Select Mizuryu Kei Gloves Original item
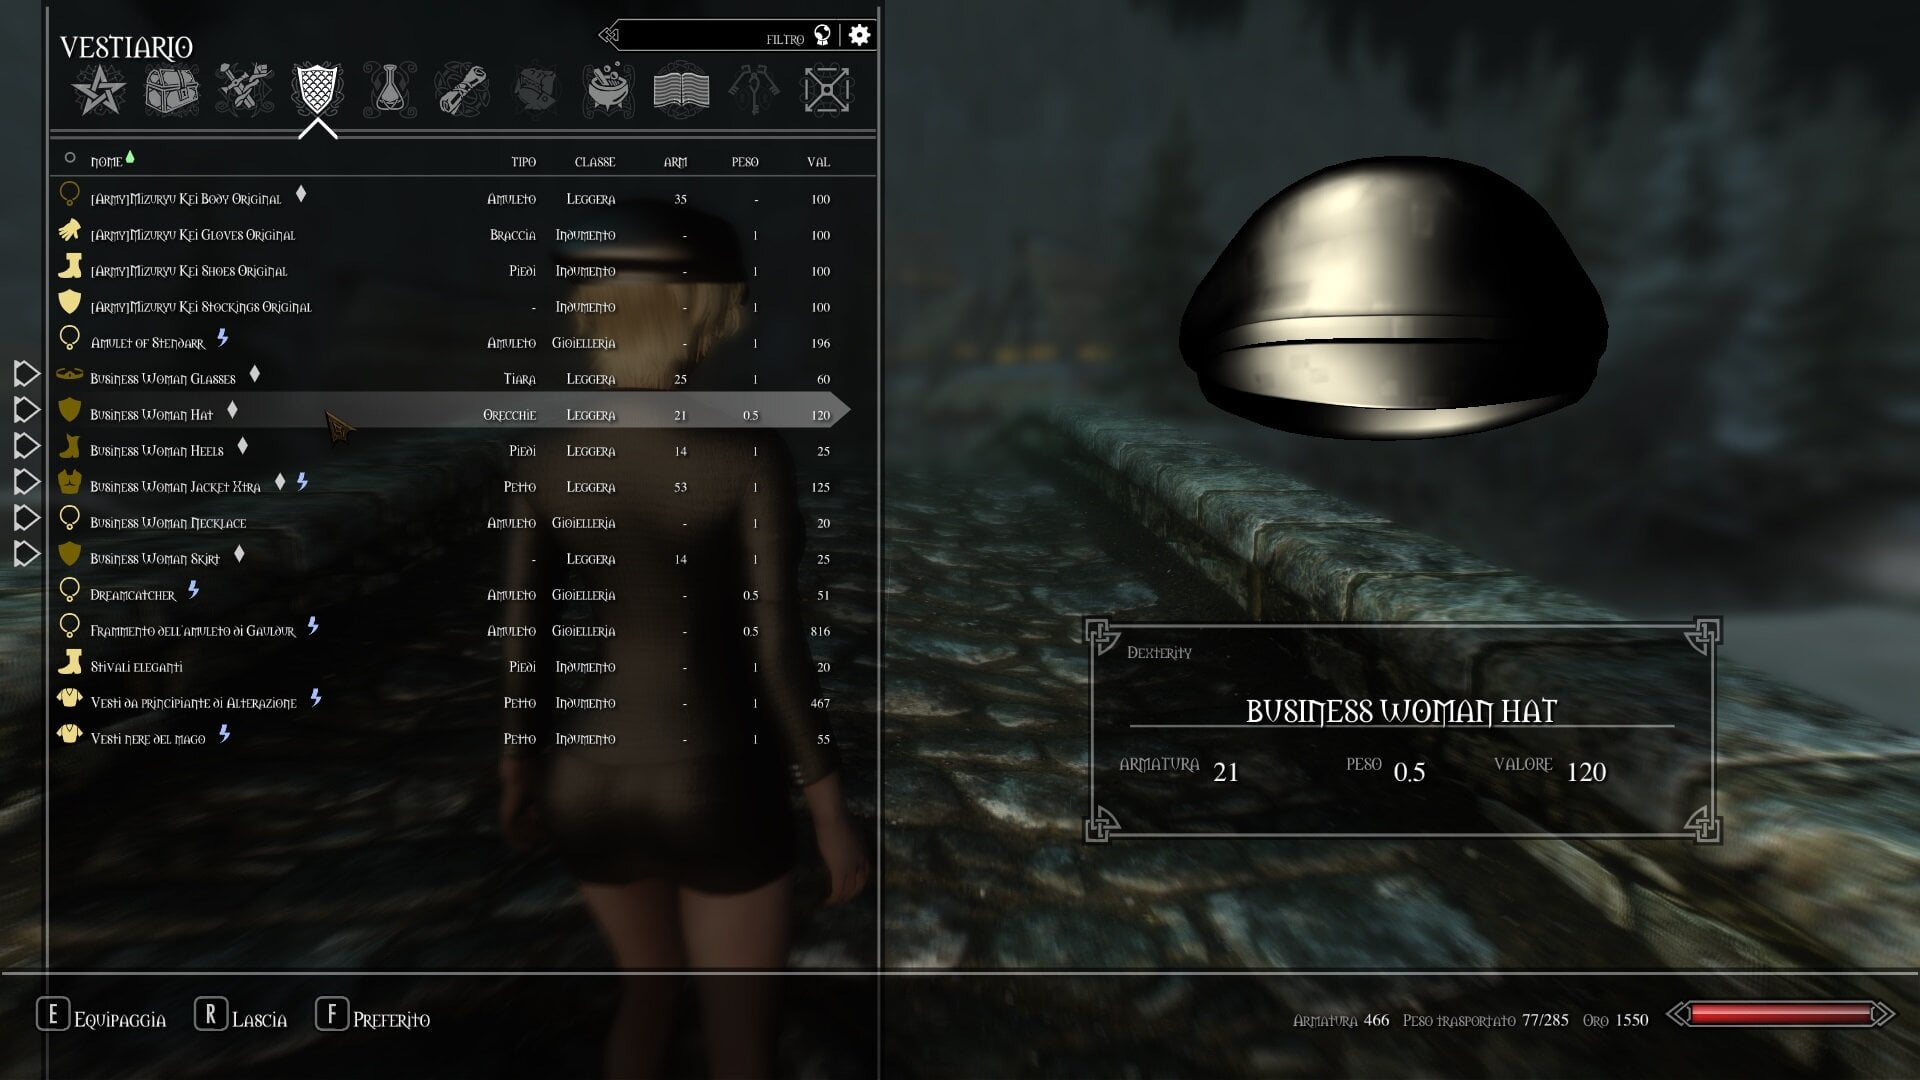Screen dimensions: 1920x1080 point(450,234)
